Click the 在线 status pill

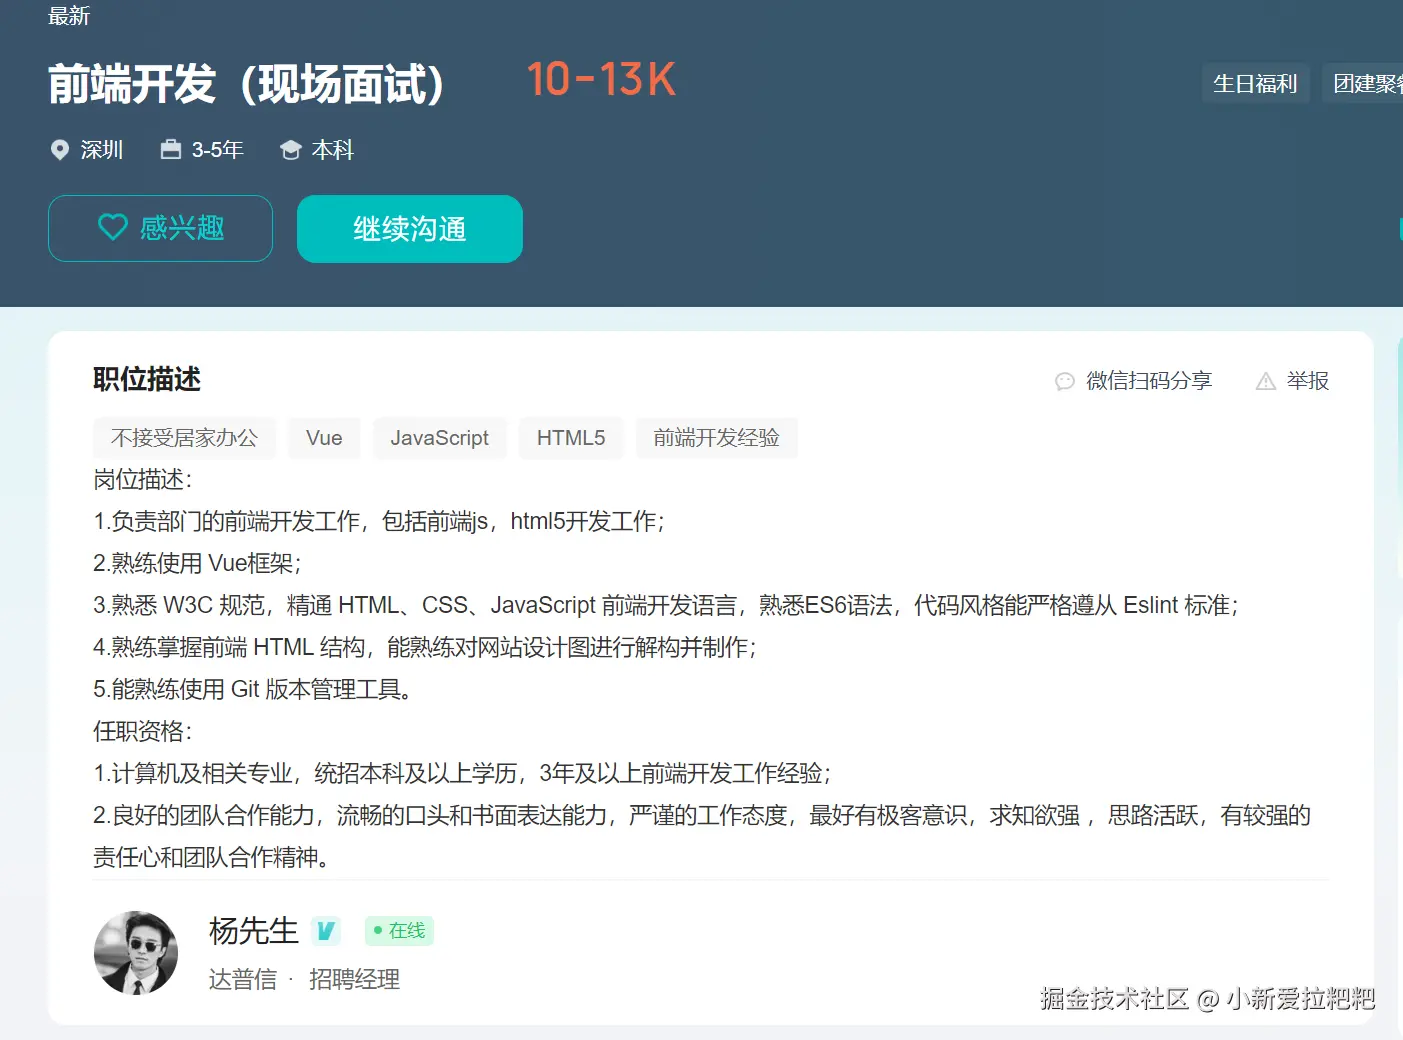point(398,930)
